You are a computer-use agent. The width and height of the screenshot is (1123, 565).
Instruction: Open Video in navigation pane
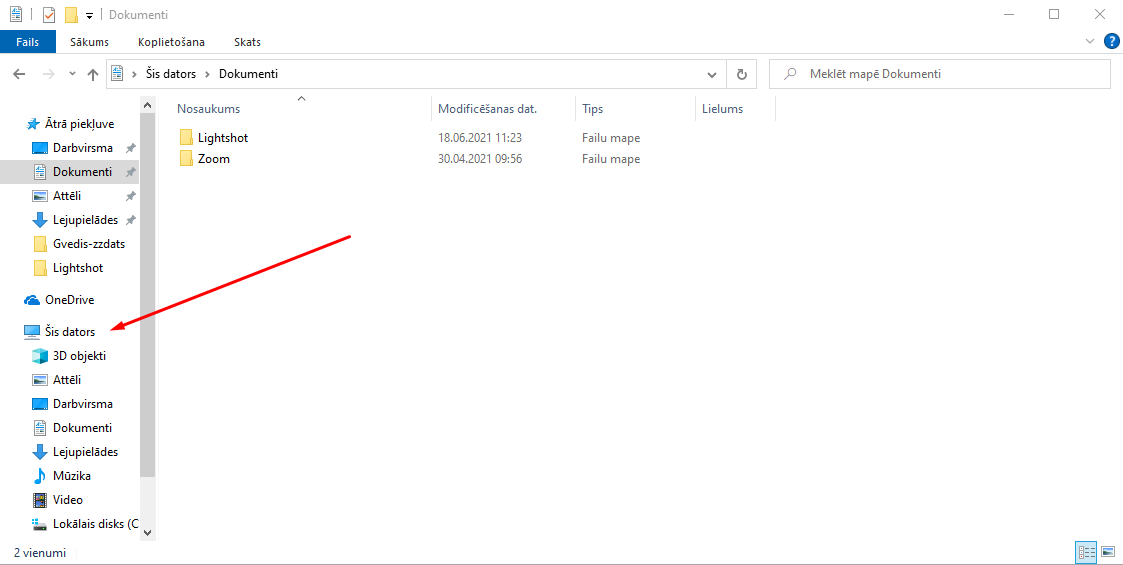[x=67, y=500]
